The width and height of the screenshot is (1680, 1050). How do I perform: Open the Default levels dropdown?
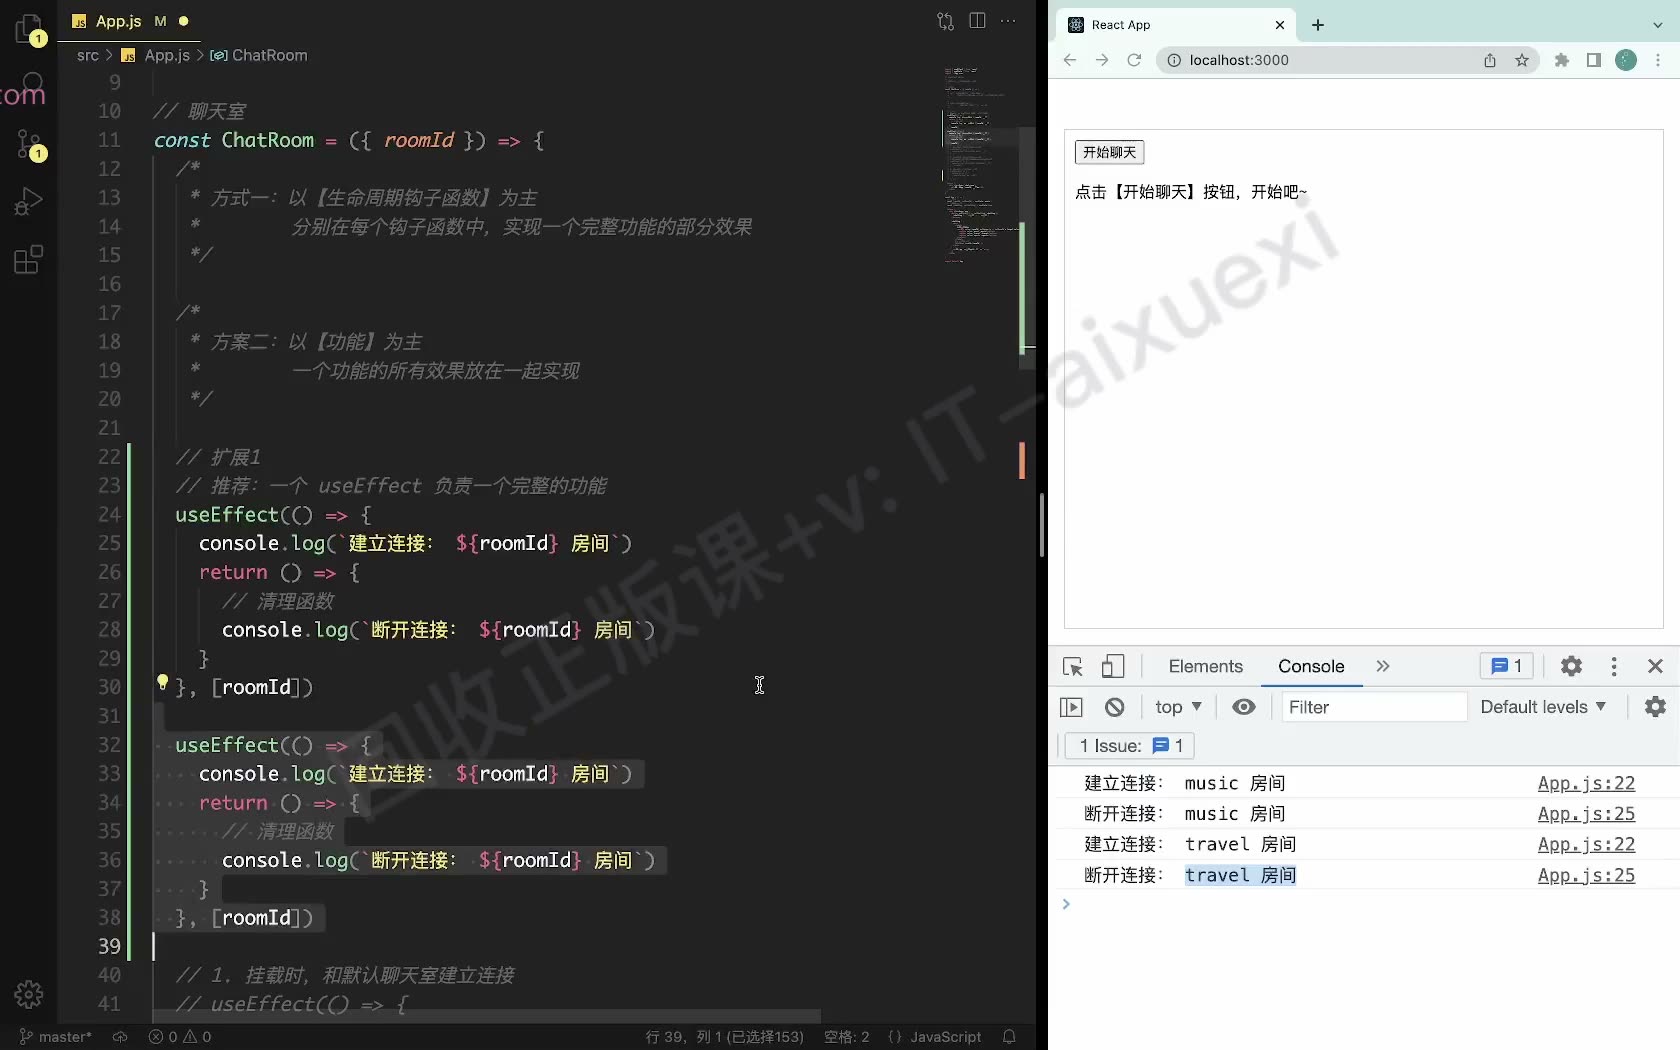click(x=1543, y=707)
